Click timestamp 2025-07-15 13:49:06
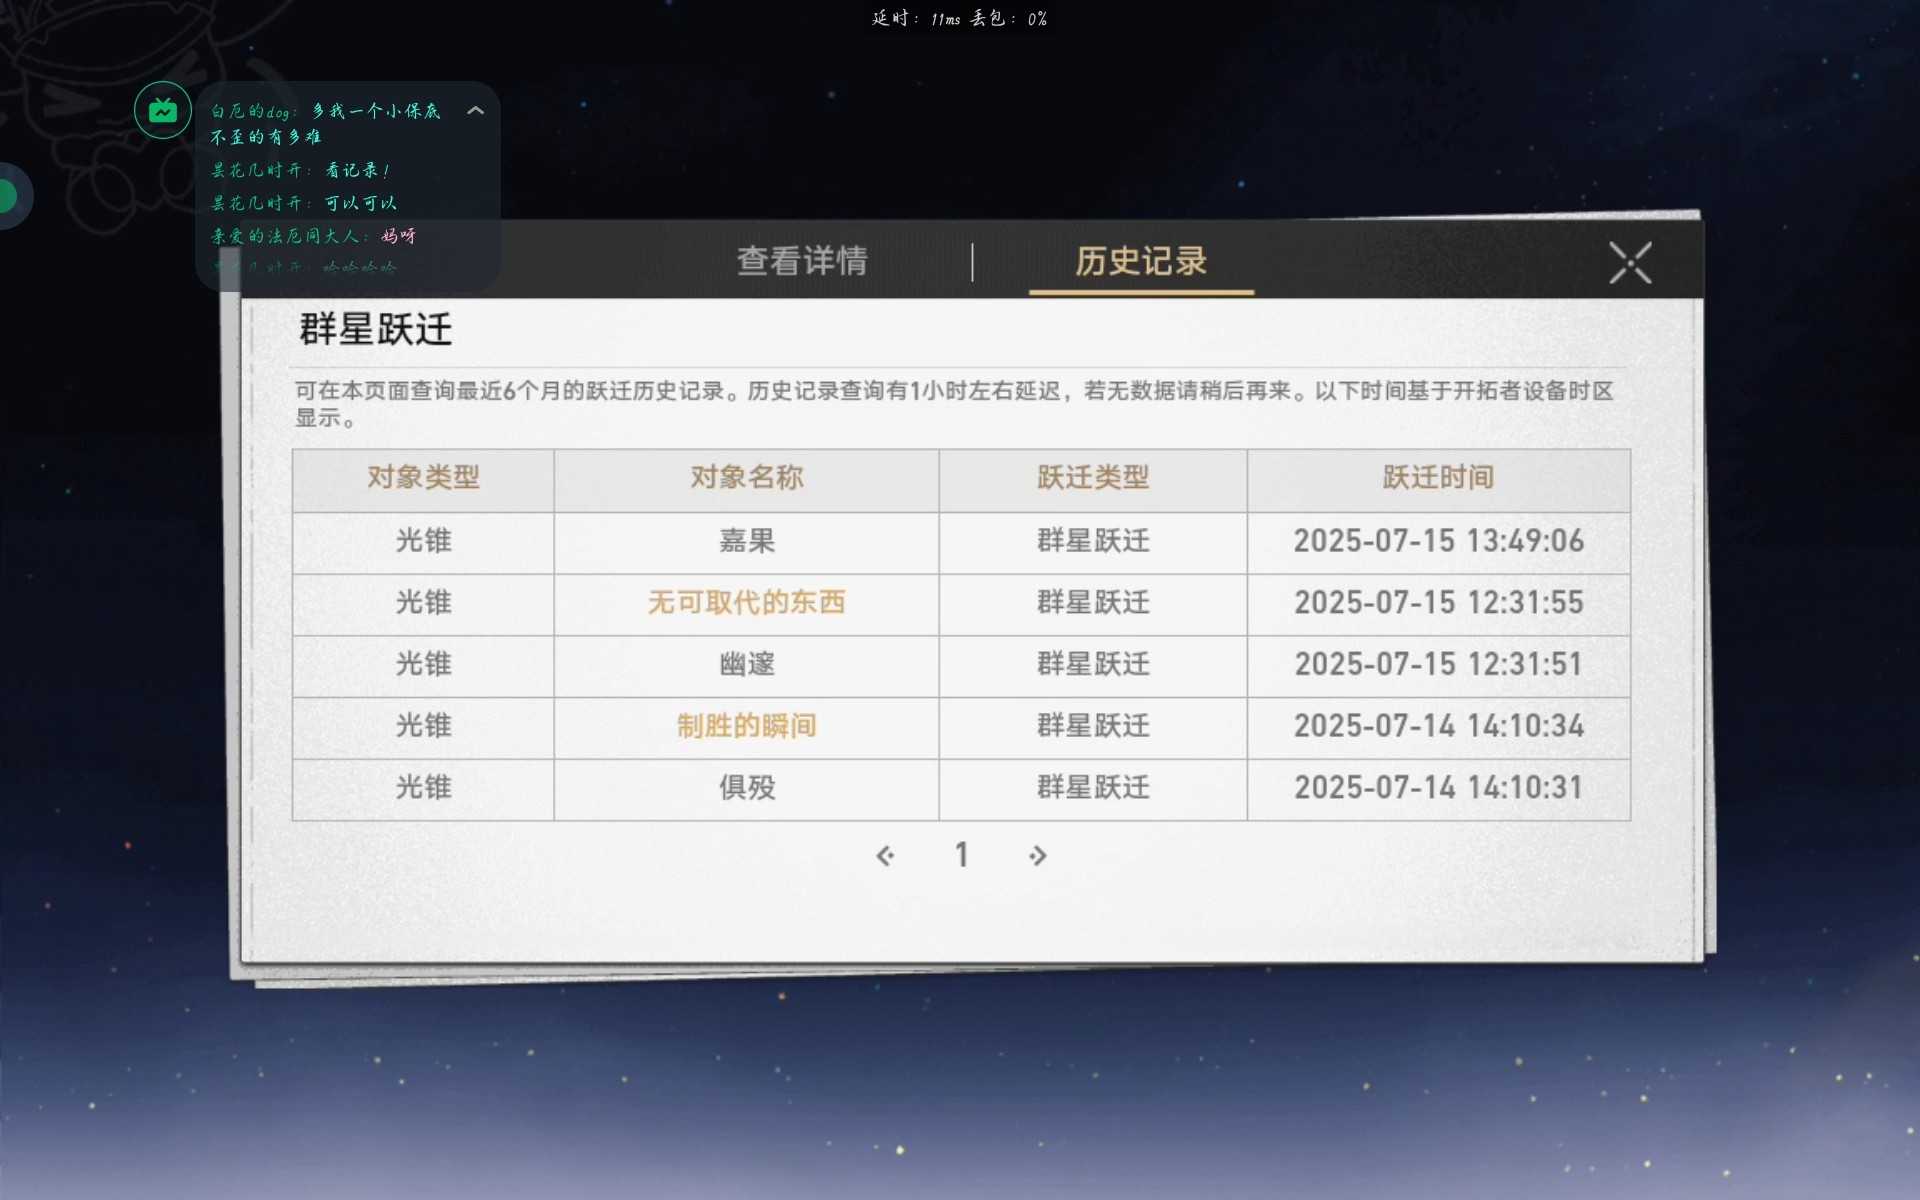The width and height of the screenshot is (1920, 1200). pyautogui.click(x=1438, y=541)
